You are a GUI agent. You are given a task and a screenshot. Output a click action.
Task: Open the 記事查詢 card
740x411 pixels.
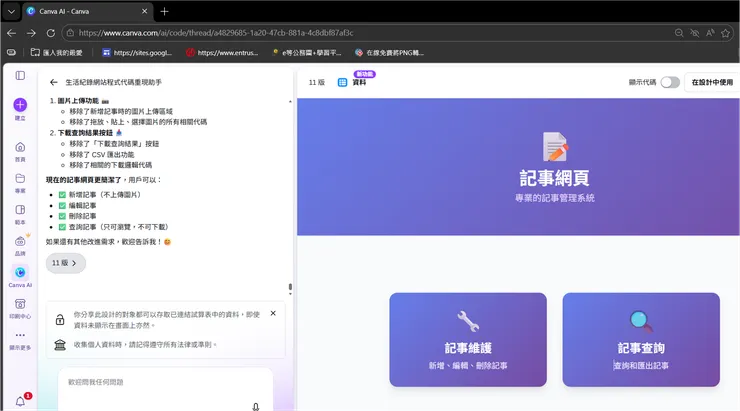click(x=641, y=340)
